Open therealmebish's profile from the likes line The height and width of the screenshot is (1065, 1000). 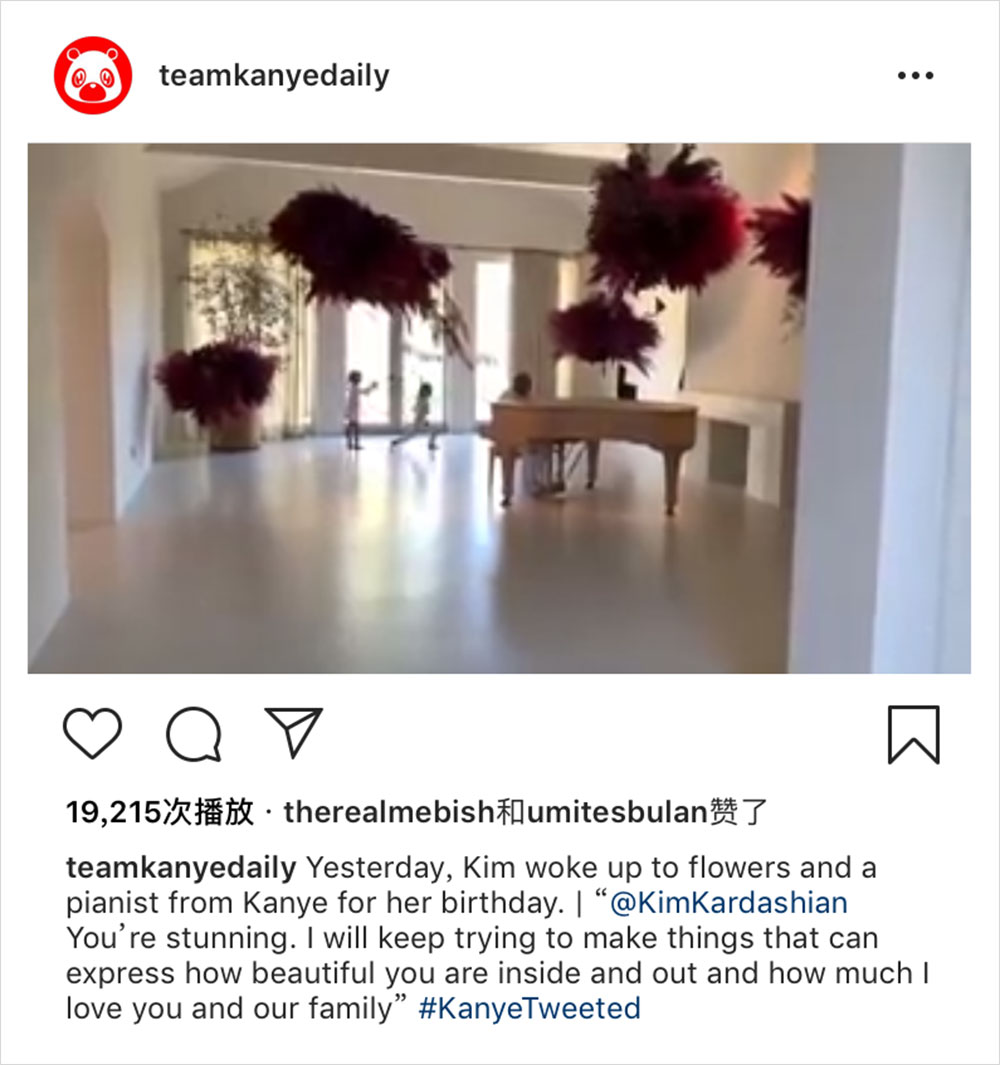click(x=389, y=812)
